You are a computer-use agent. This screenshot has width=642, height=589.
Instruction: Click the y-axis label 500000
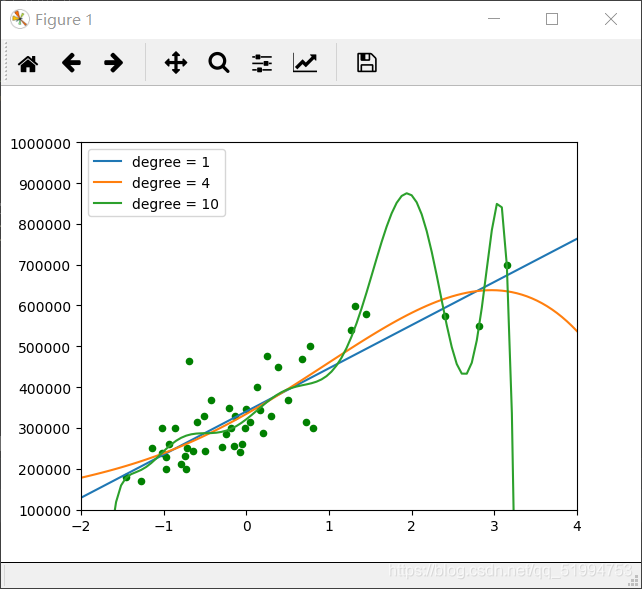click(x=45, y=348)
